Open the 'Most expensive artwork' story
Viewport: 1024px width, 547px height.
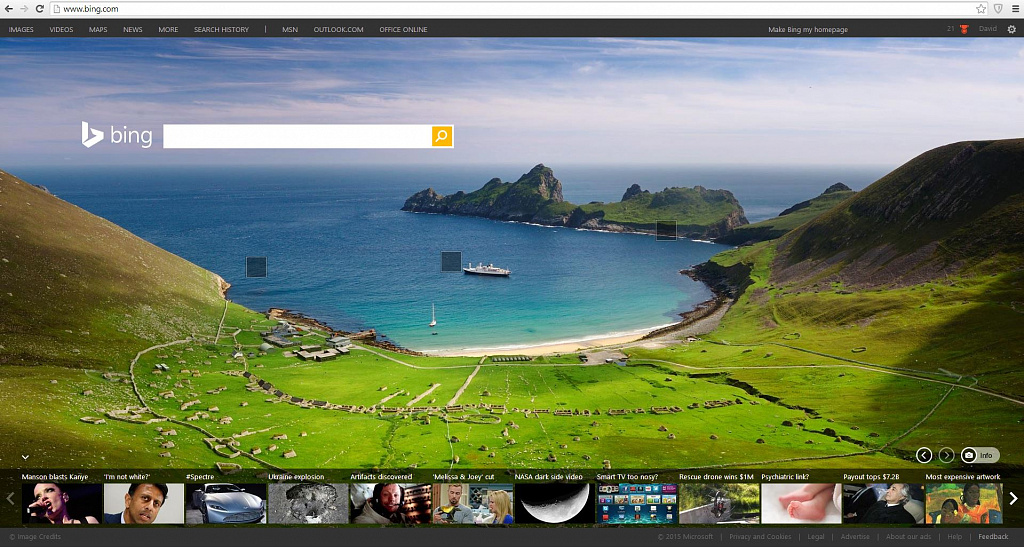pyautogui.click(x=965, y=503)
